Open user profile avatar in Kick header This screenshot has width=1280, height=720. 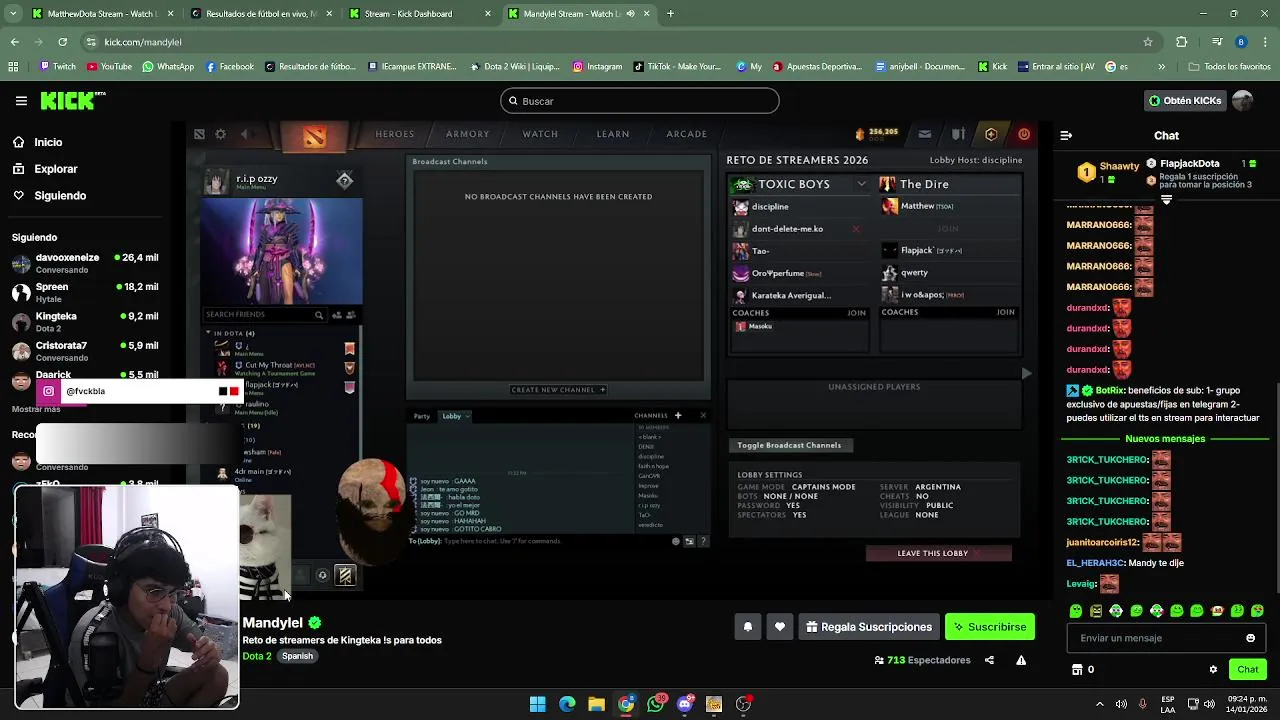[x=1242, y=101]
